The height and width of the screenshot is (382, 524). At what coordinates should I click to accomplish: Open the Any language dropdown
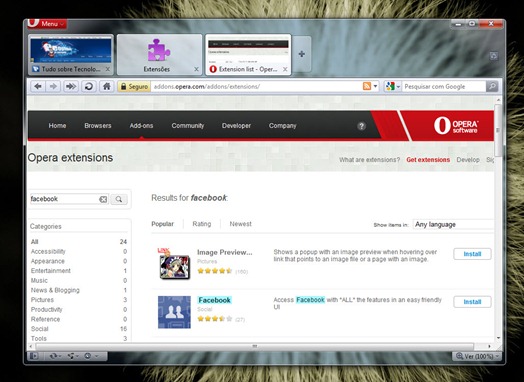tap(453, 225)
